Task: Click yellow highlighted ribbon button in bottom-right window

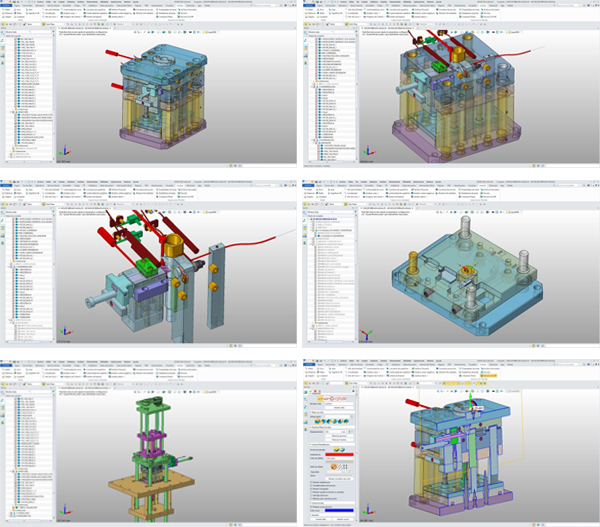Action: tap(489, 376)
